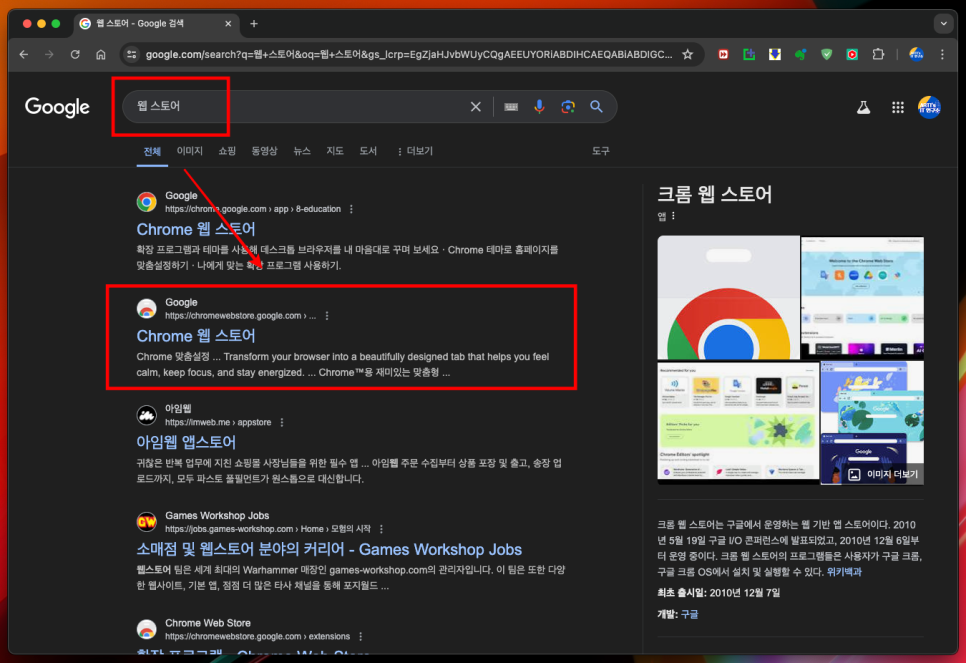Switch to the 뉴스 tab
Screen dimensions: 966x663
(x=302, y=151)
